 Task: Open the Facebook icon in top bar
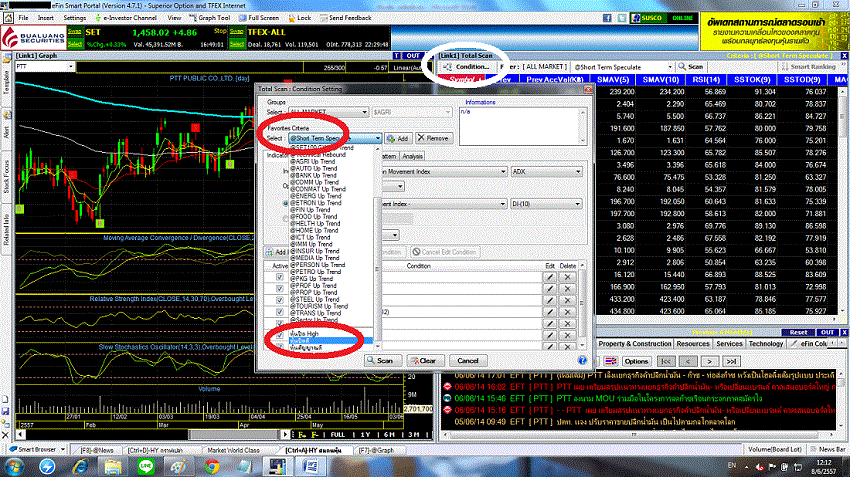click(607, 18)
